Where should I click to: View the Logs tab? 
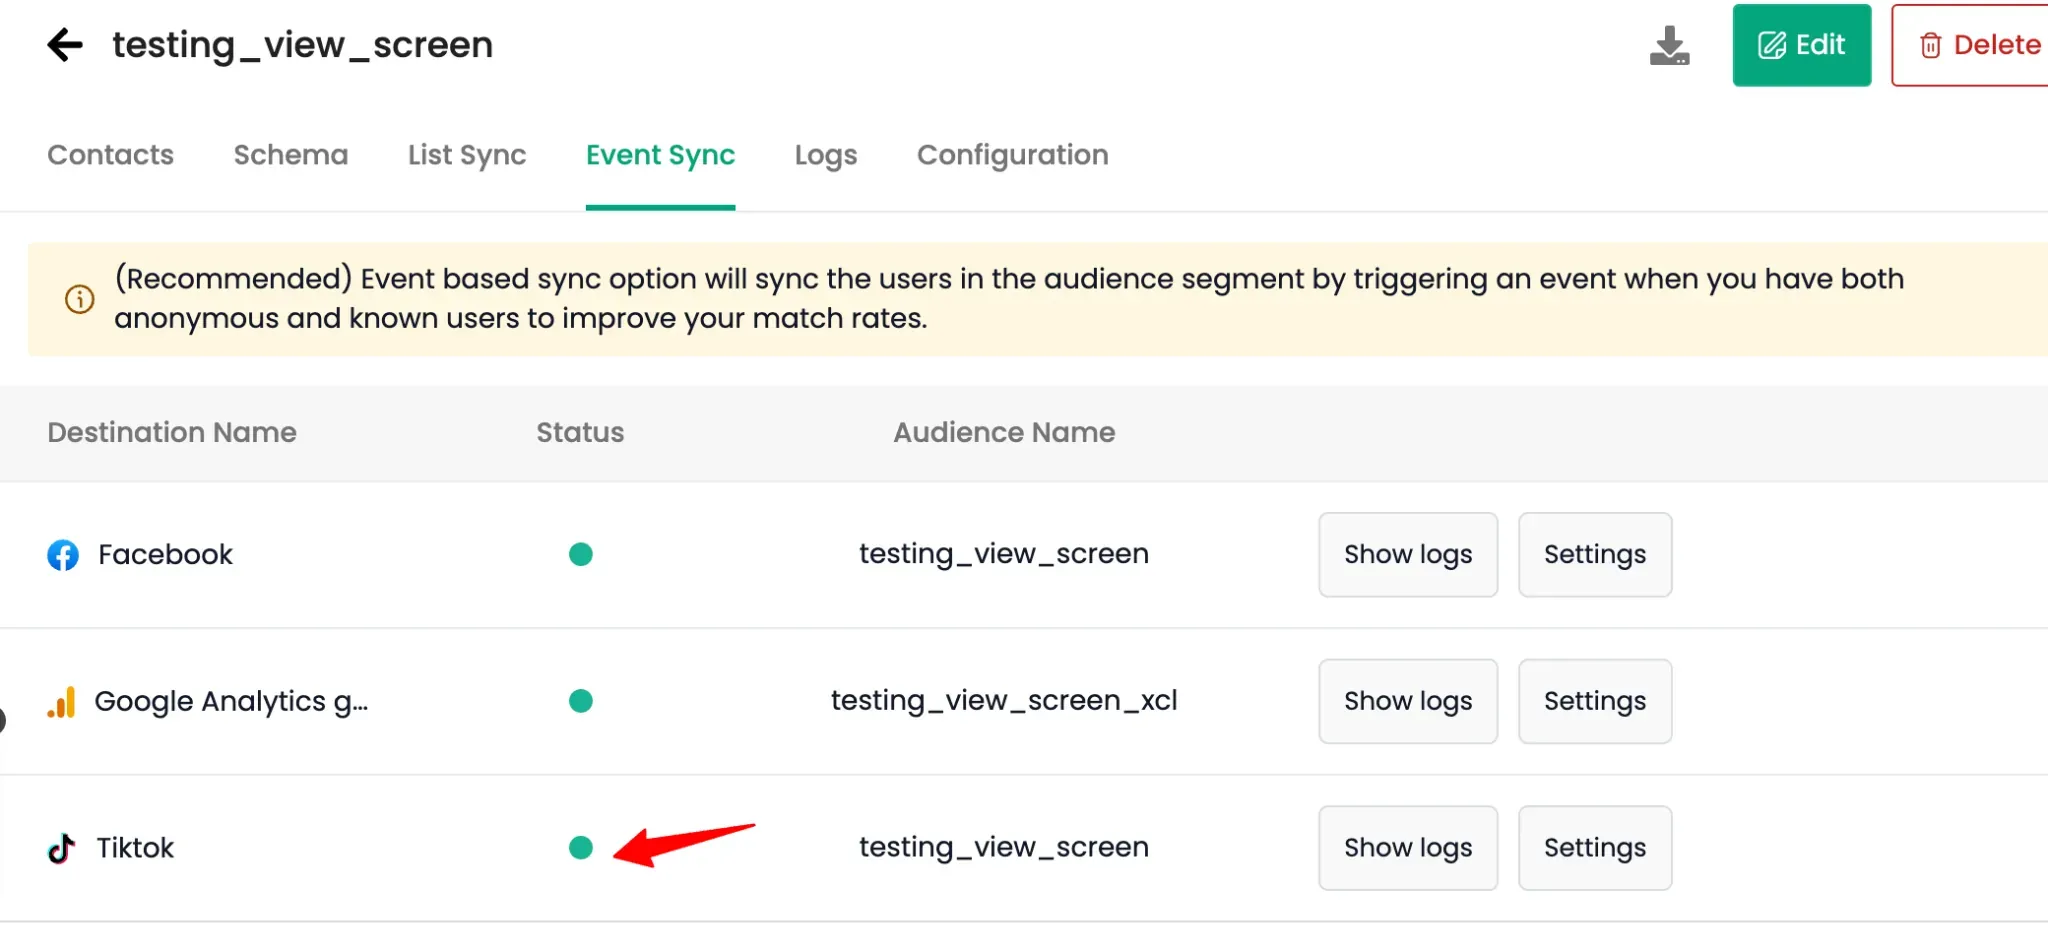(x=826, y=155)
